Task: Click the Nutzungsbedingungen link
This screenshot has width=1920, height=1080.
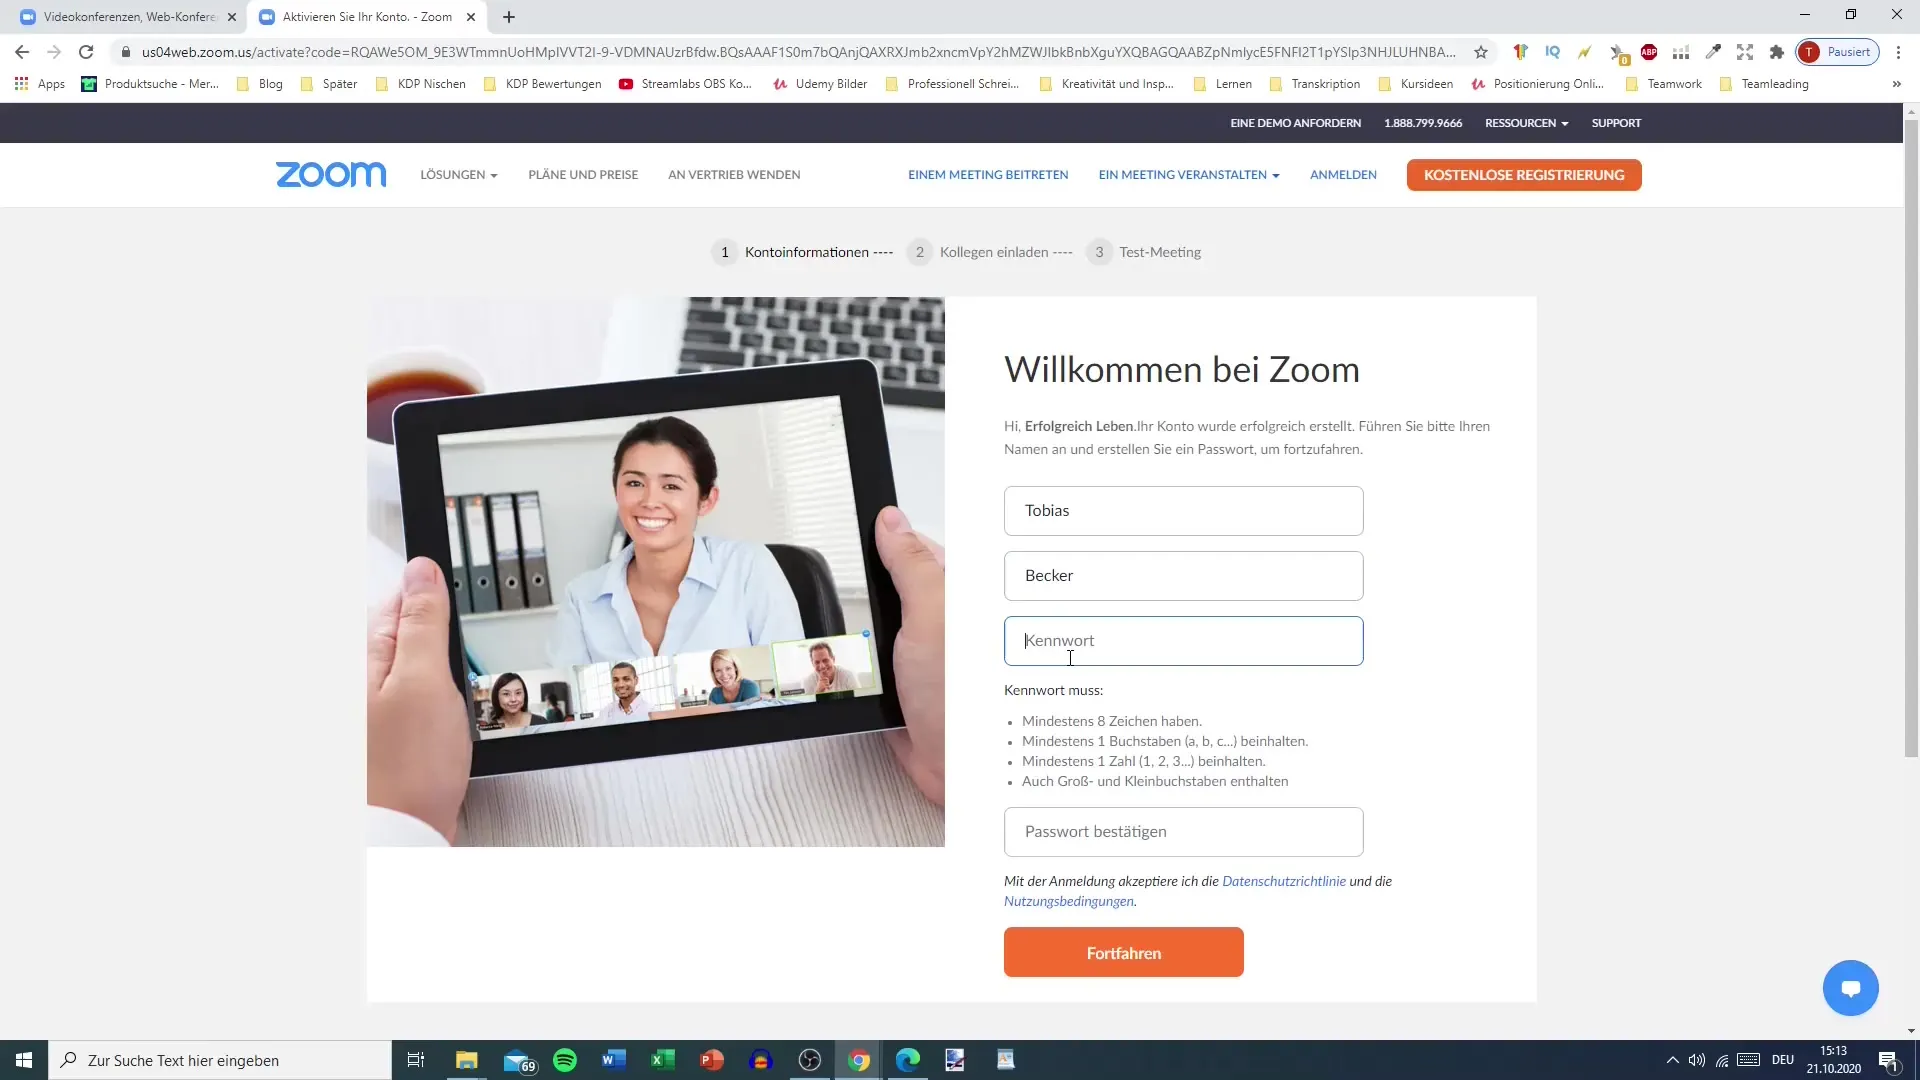Action: pos(1068,899)
